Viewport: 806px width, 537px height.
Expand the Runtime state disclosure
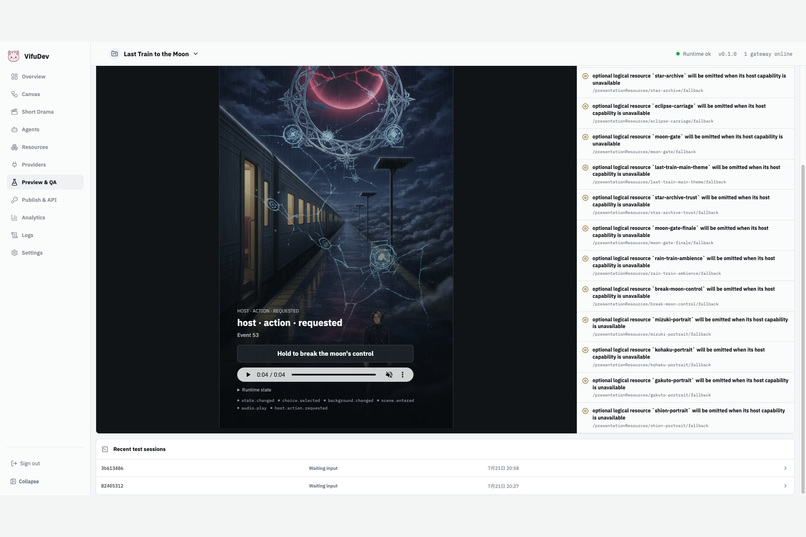point(254,390)
